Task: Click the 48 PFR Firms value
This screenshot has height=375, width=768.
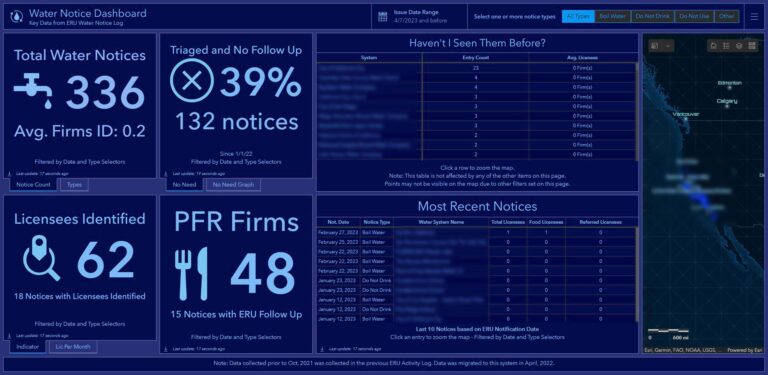Action: tap(263, 273)
